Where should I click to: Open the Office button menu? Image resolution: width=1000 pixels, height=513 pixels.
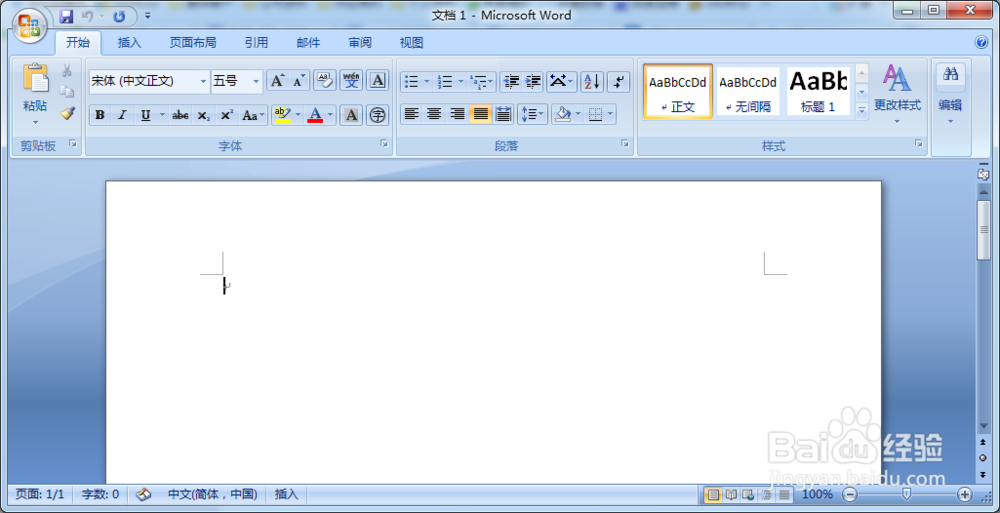click(x=29, y=27)
